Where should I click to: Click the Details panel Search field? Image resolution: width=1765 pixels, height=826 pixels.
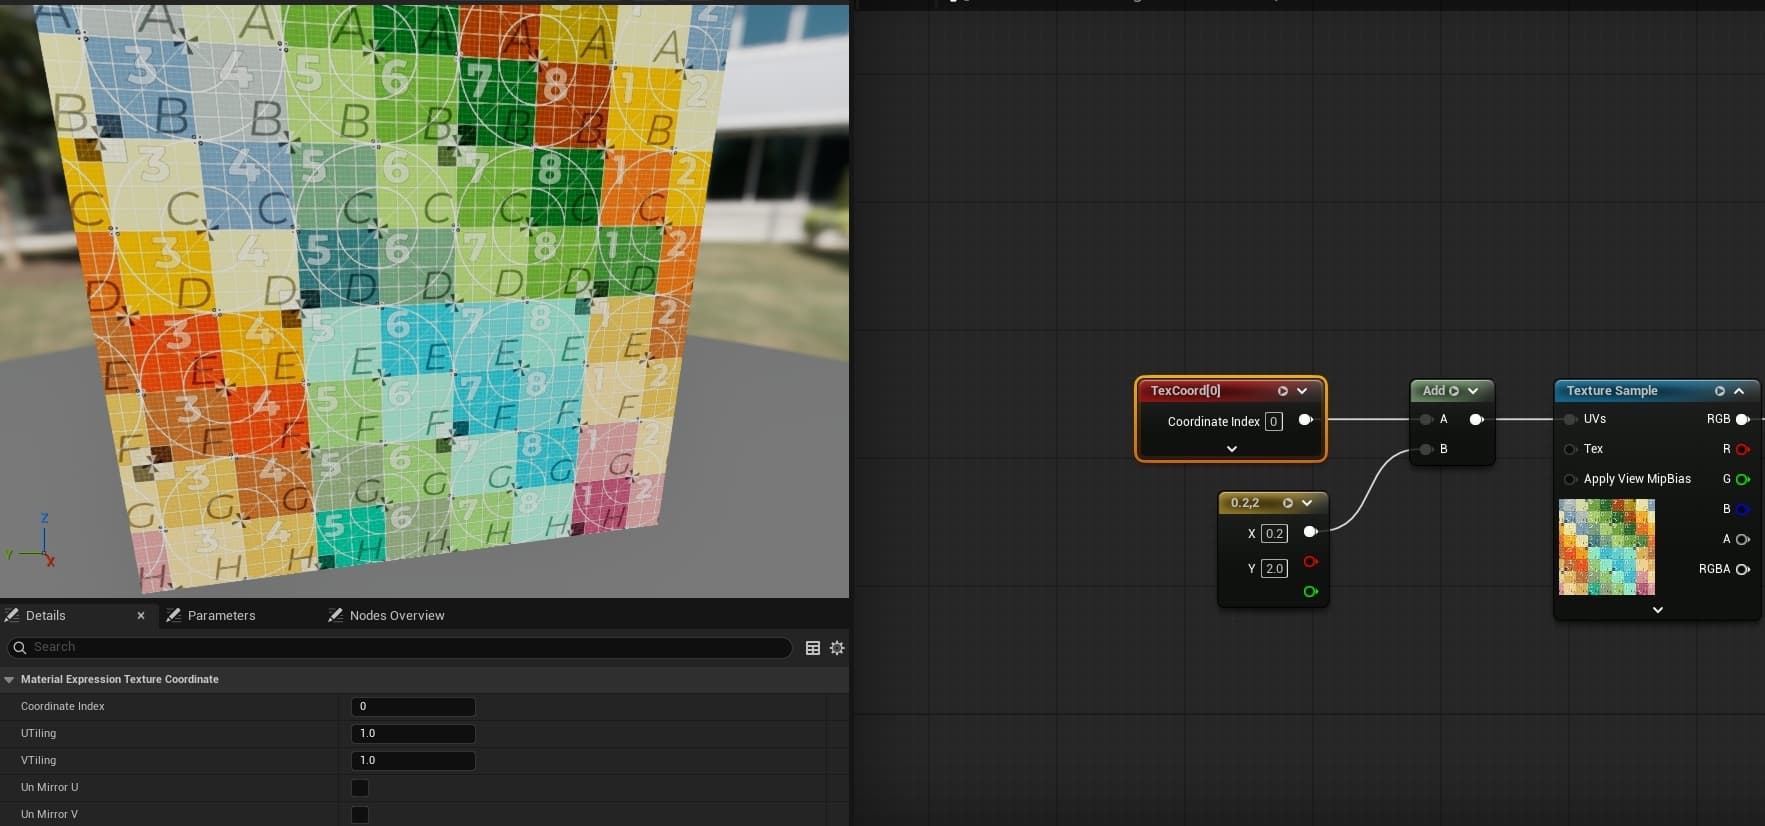(400, 648)
